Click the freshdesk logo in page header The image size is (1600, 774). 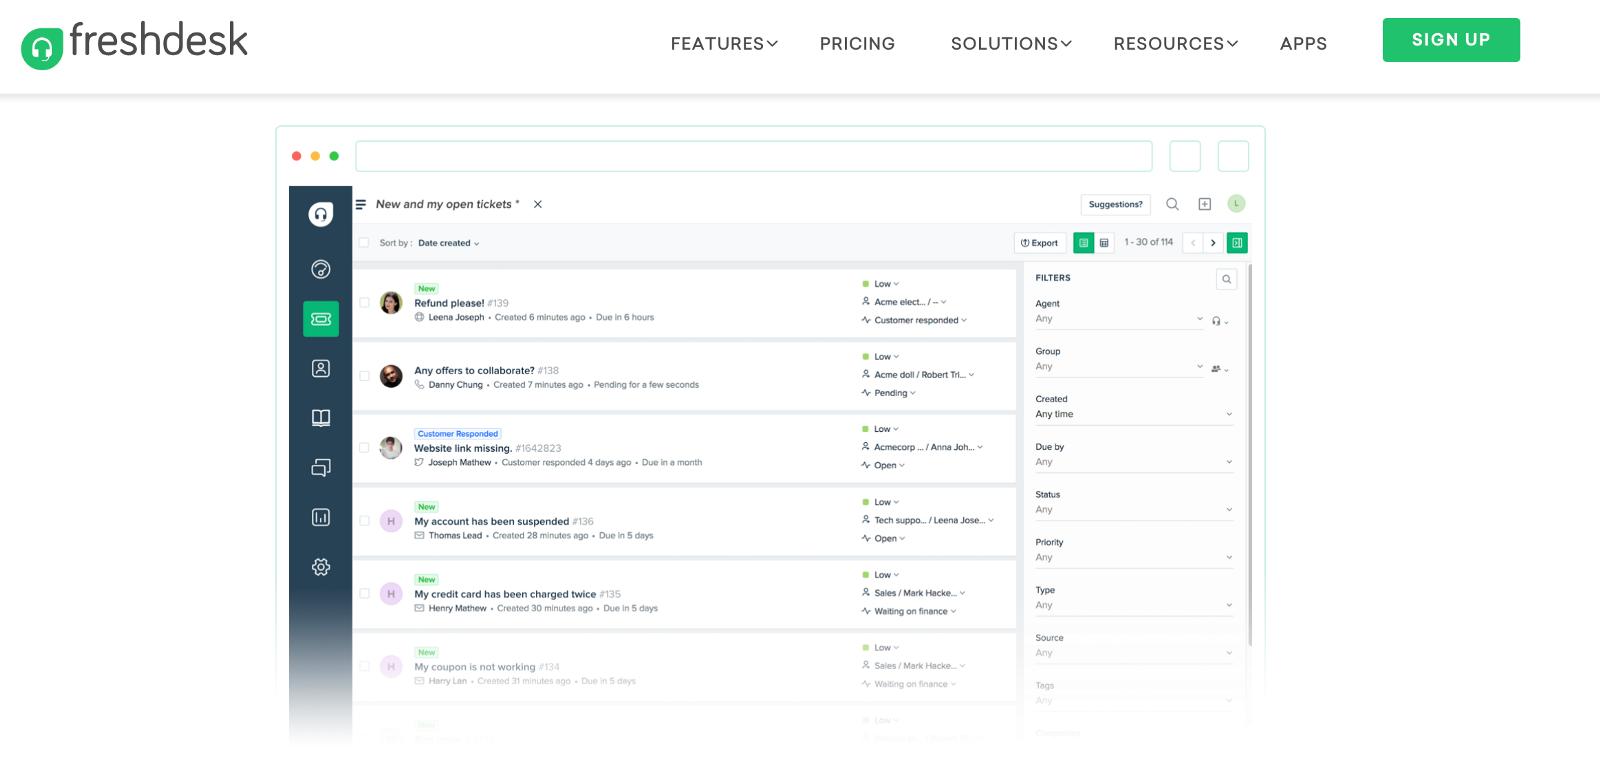pyautogui.click(x=134, y=43)
